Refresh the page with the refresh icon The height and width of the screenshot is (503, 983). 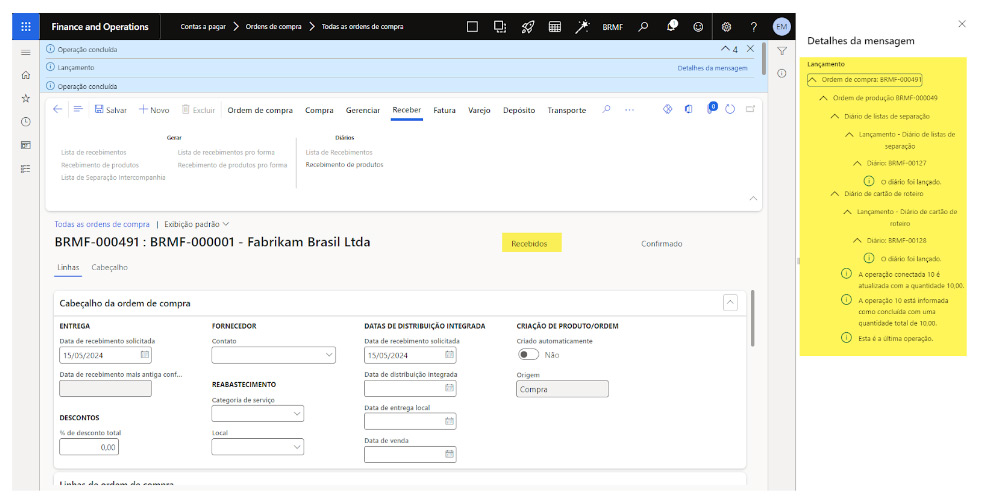730,110
